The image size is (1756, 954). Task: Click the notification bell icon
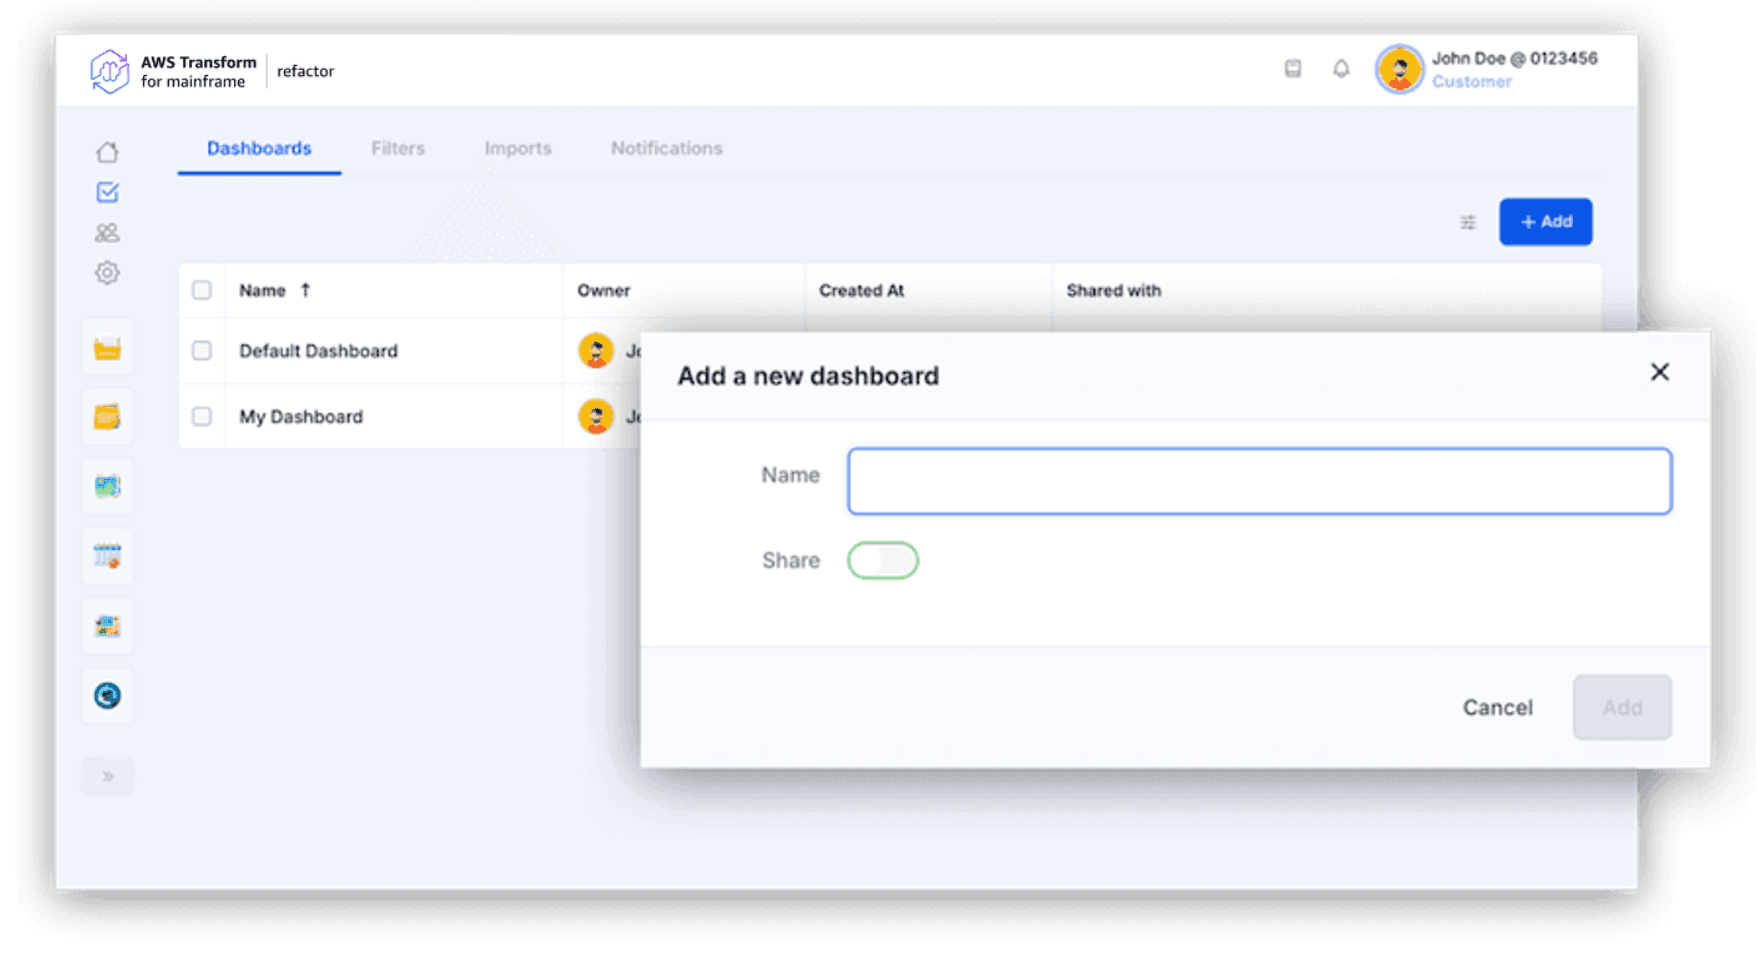pos(1341,69)
